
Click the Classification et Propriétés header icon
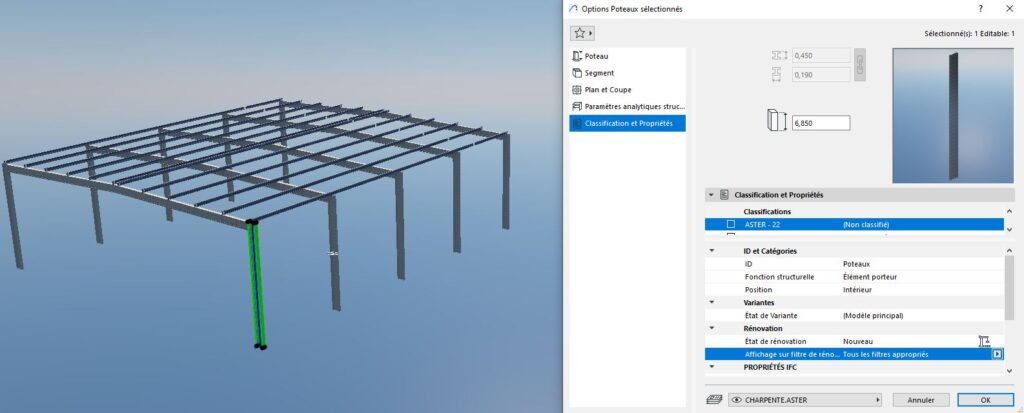click(724, 195)
